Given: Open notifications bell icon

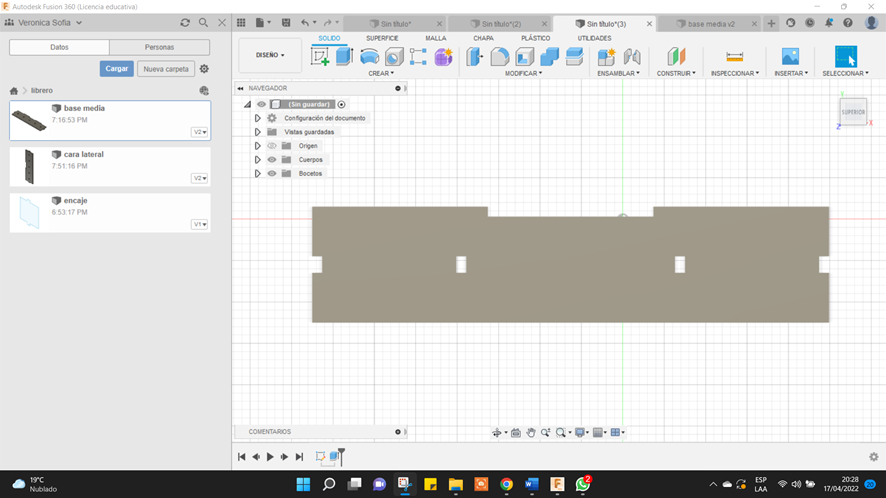Looking at the screenshot, I should (x=828, y=23).
